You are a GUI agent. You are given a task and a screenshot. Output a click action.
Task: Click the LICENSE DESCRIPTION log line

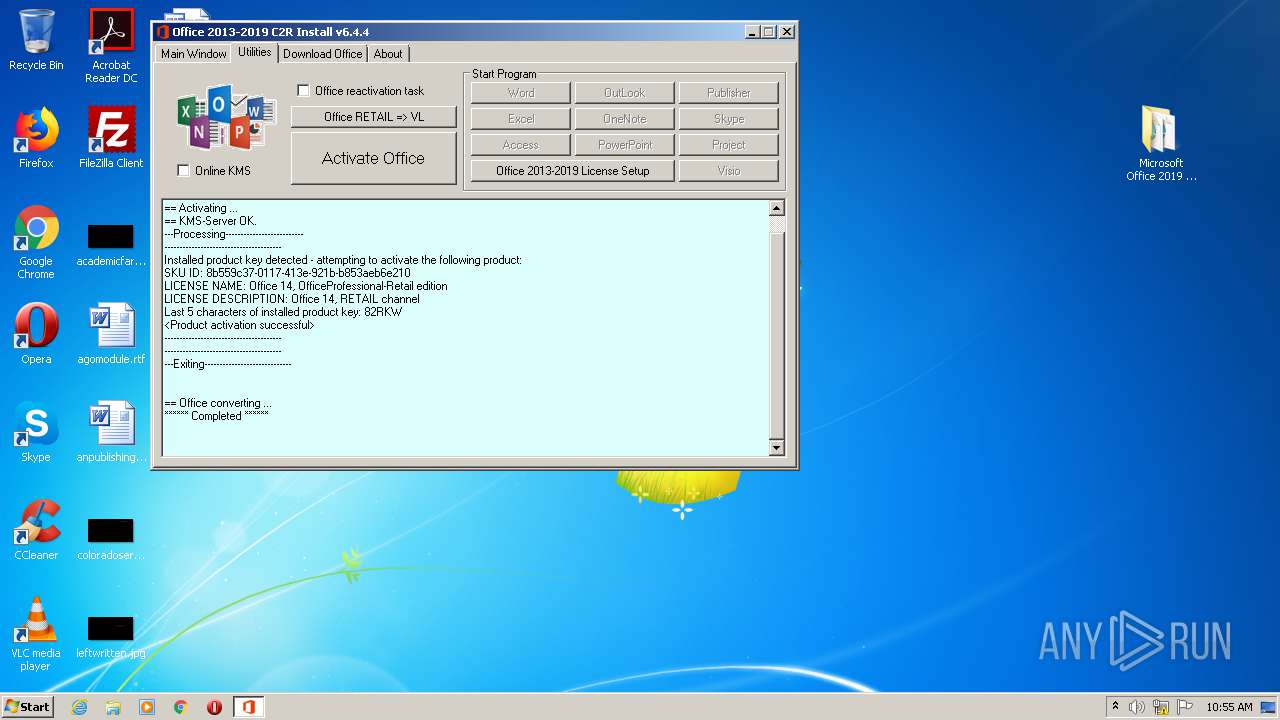tap(292, 299)
